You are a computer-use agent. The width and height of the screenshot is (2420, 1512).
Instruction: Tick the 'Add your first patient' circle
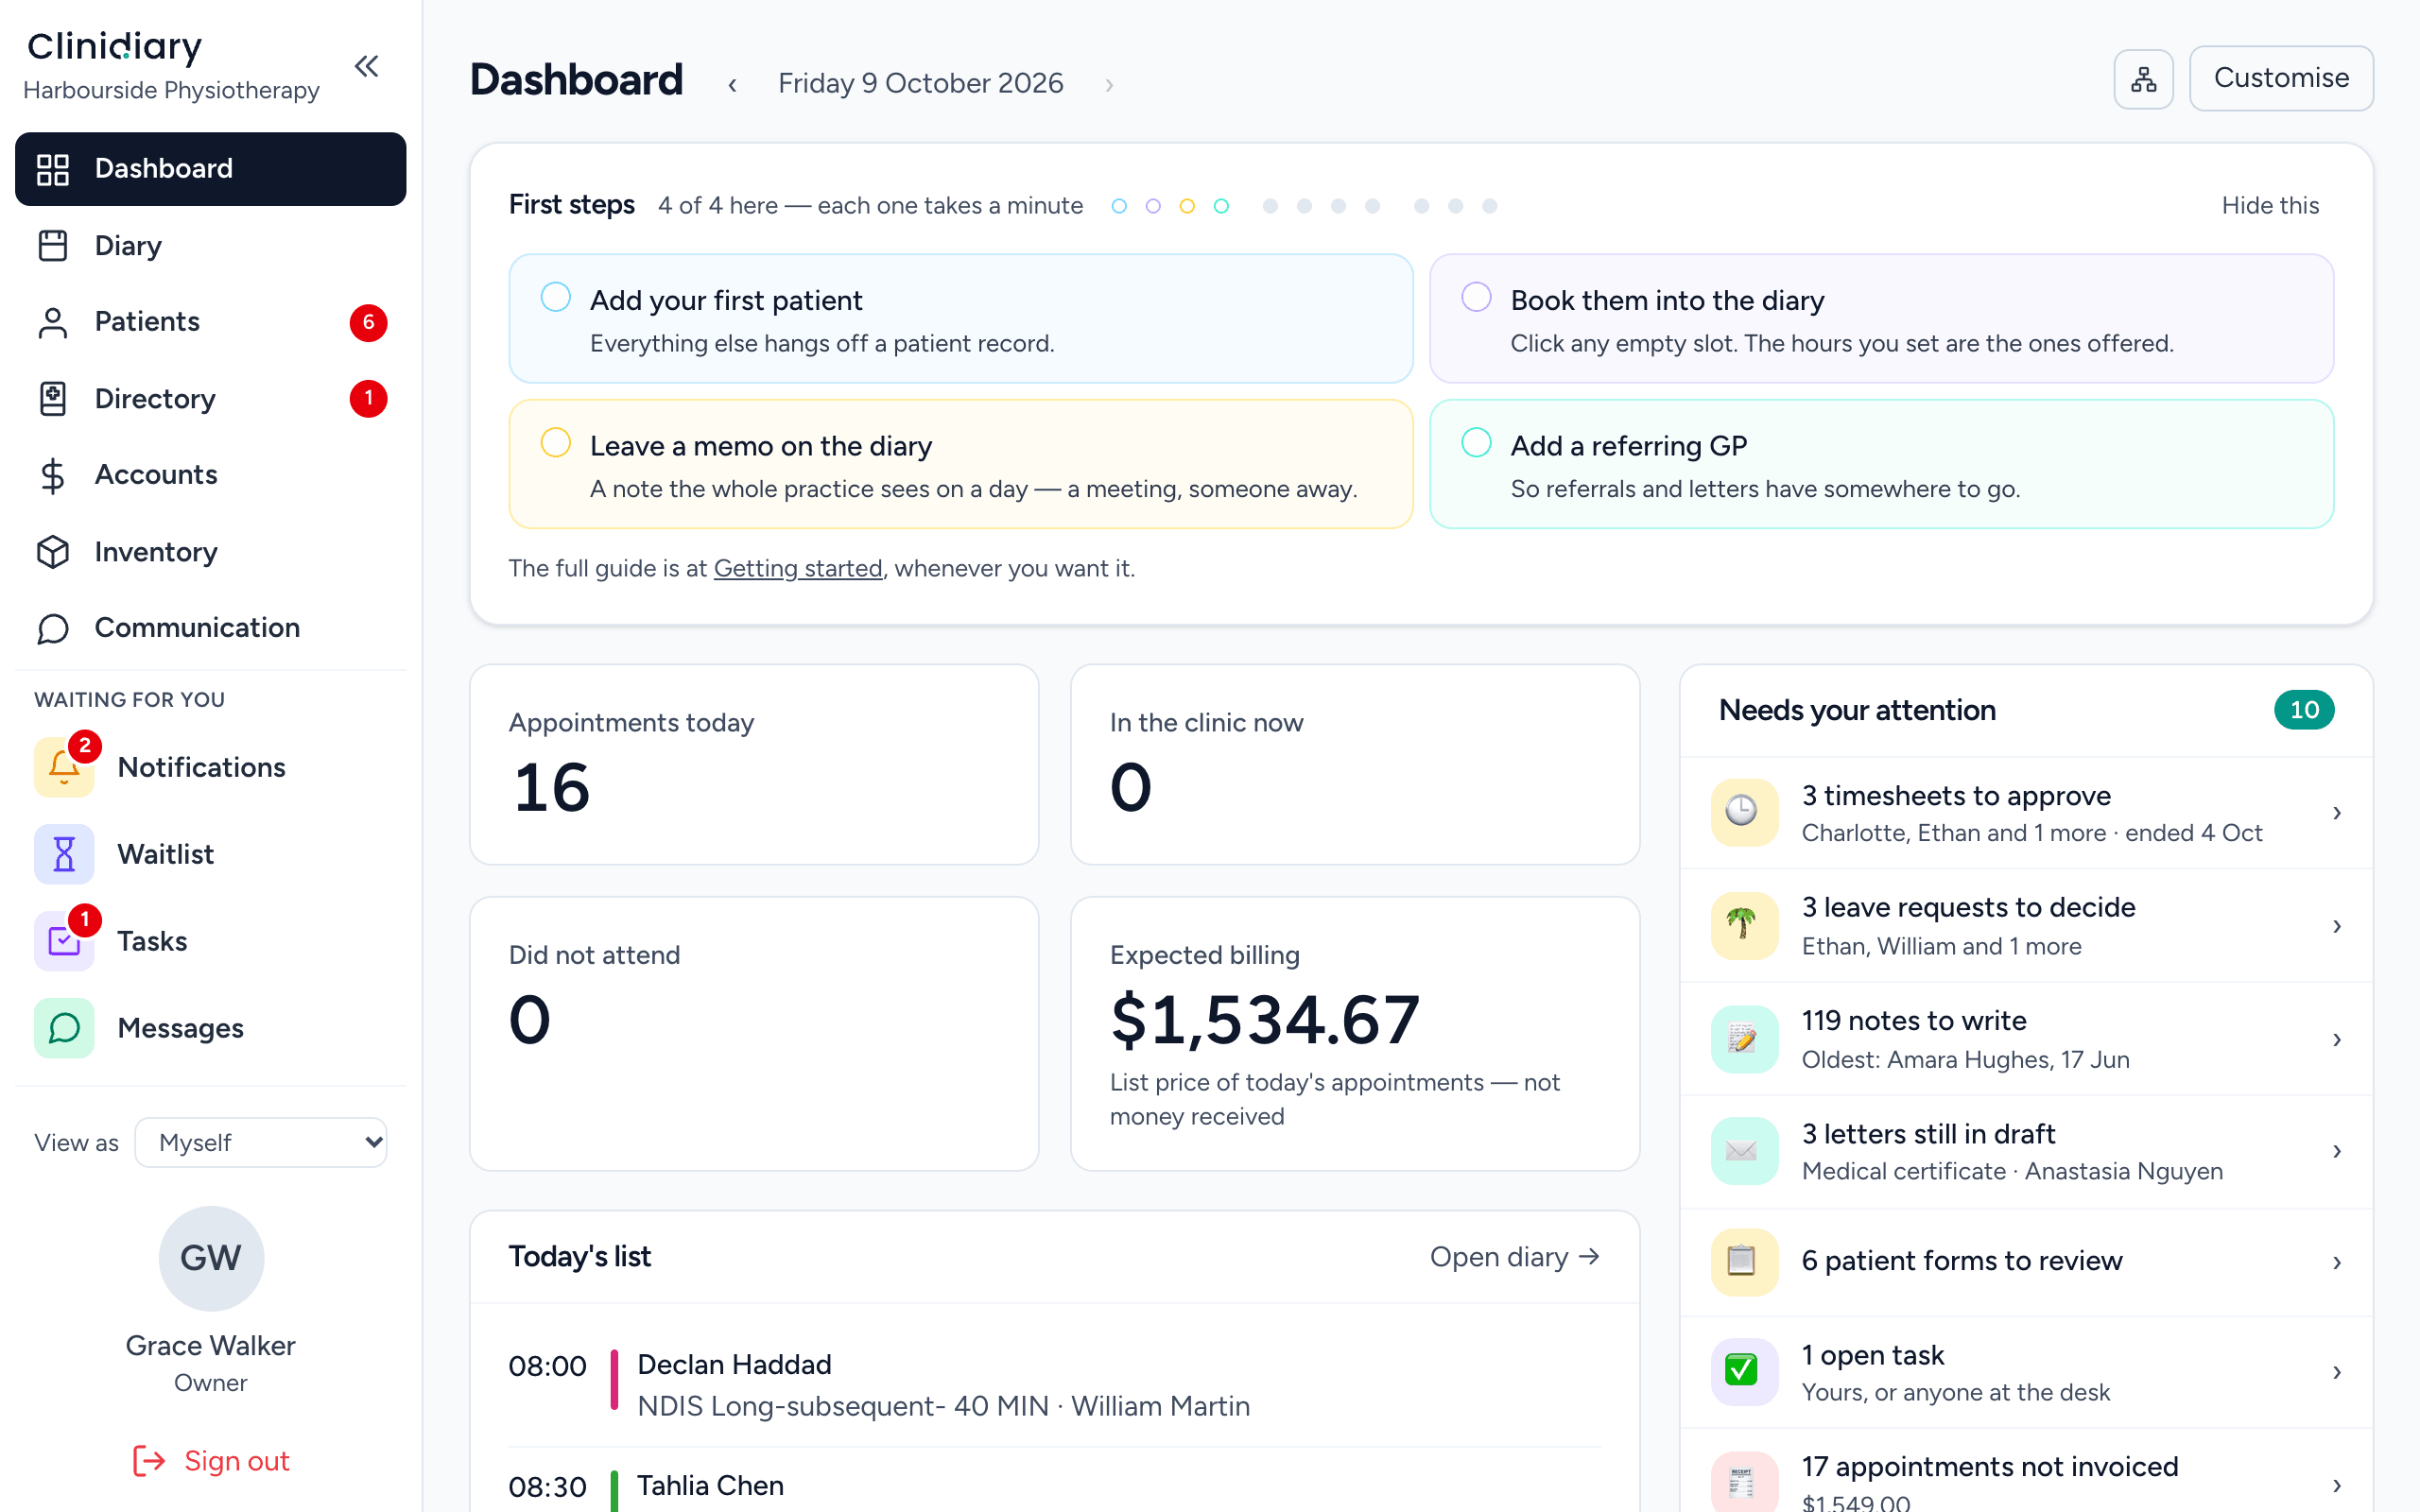[555, 297]
